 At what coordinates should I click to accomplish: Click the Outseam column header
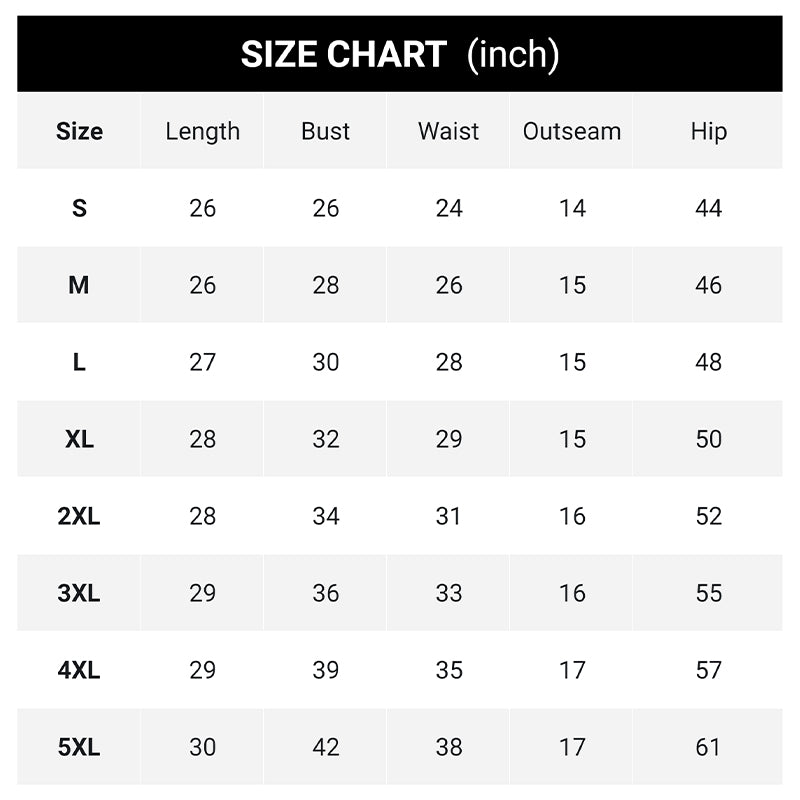(572, 131)
